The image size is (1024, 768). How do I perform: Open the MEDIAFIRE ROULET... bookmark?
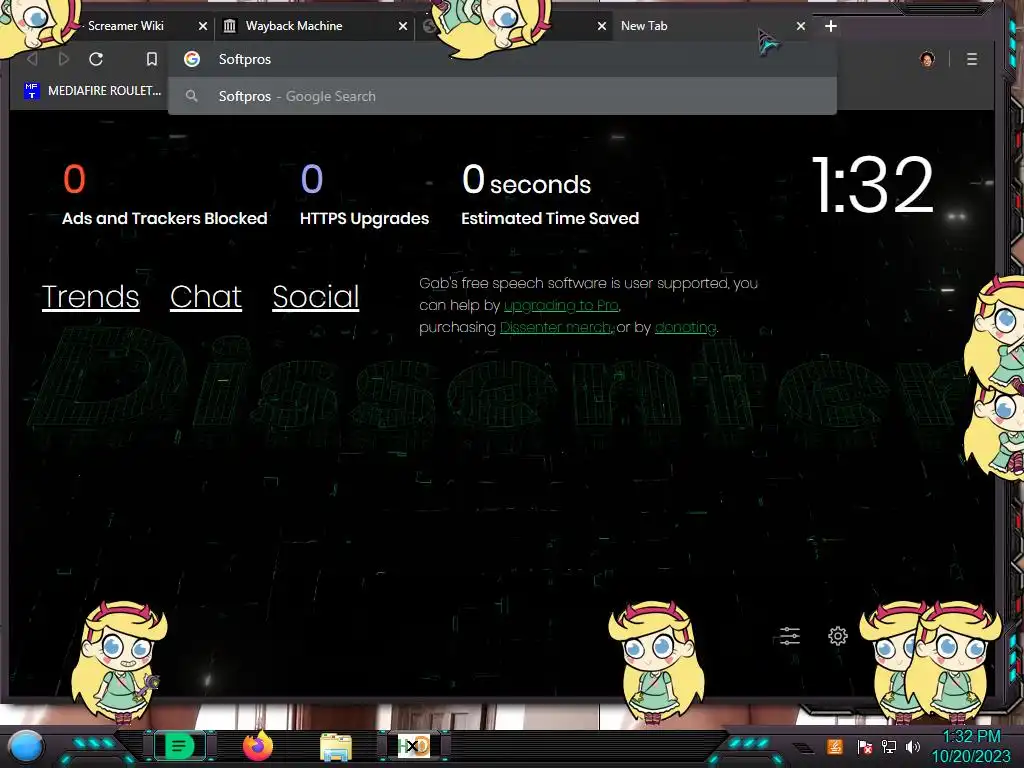(92, 91)
